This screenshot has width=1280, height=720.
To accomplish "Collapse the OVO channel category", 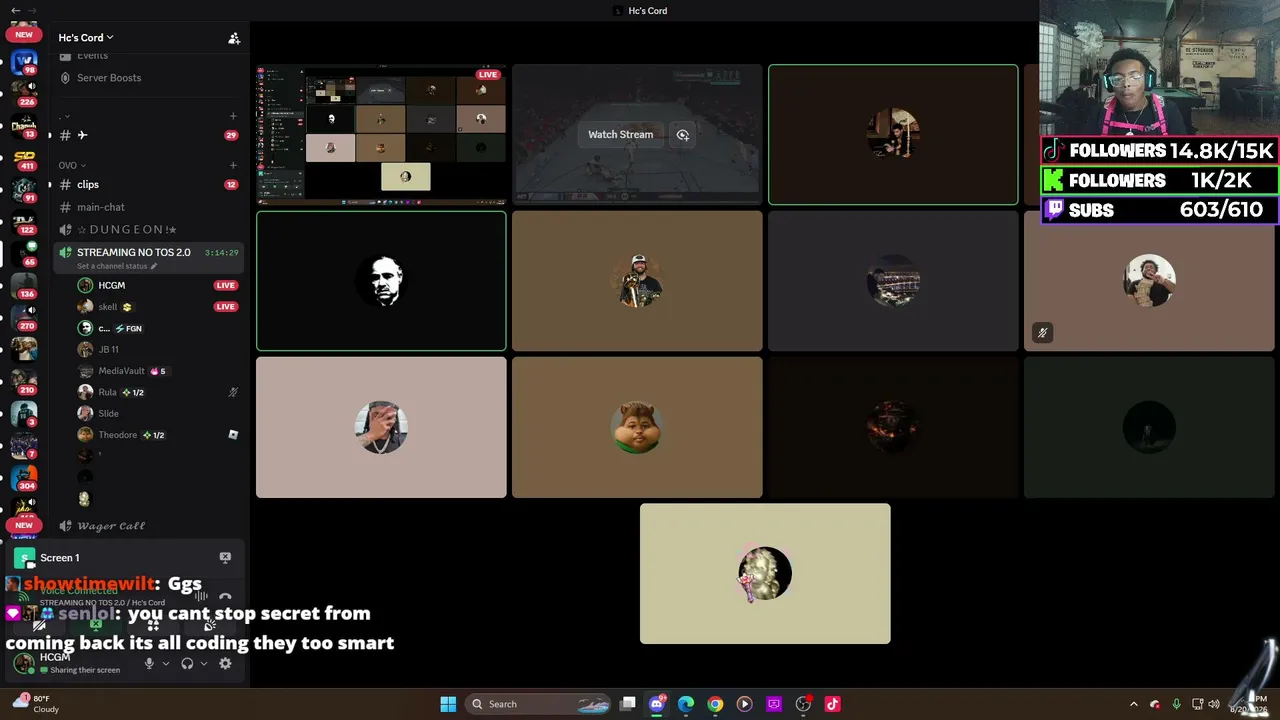I will point(72,165).
